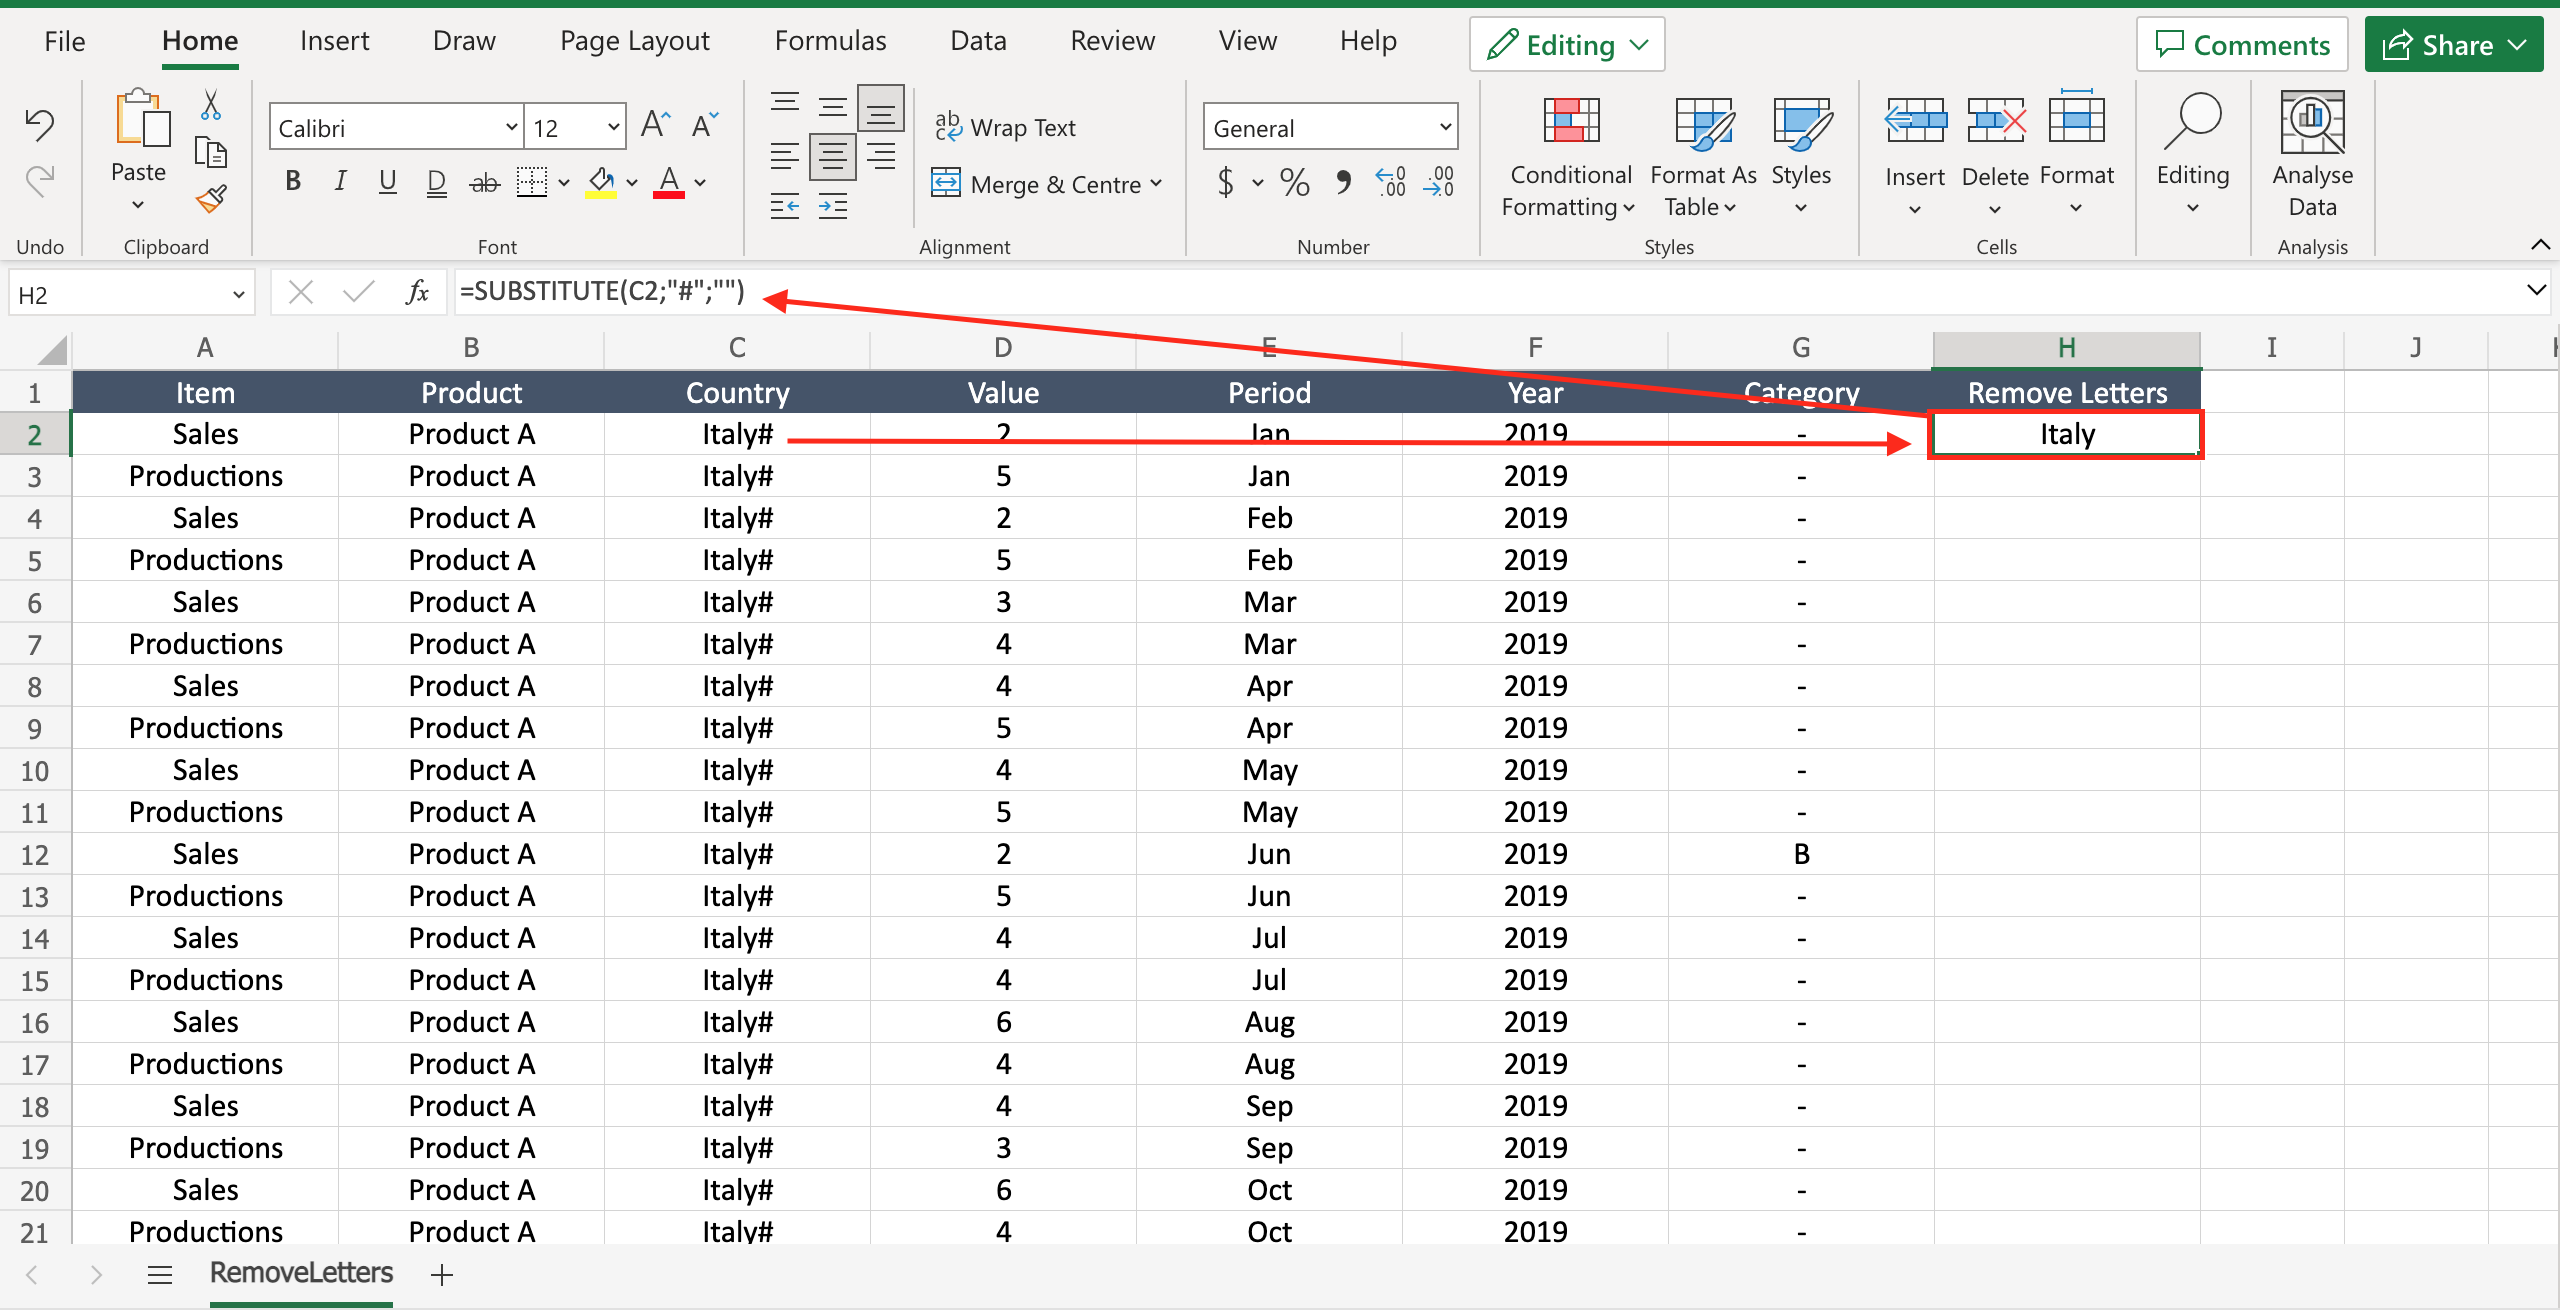Click the Comments button

pyautogui.click(x=2242, y=45)
